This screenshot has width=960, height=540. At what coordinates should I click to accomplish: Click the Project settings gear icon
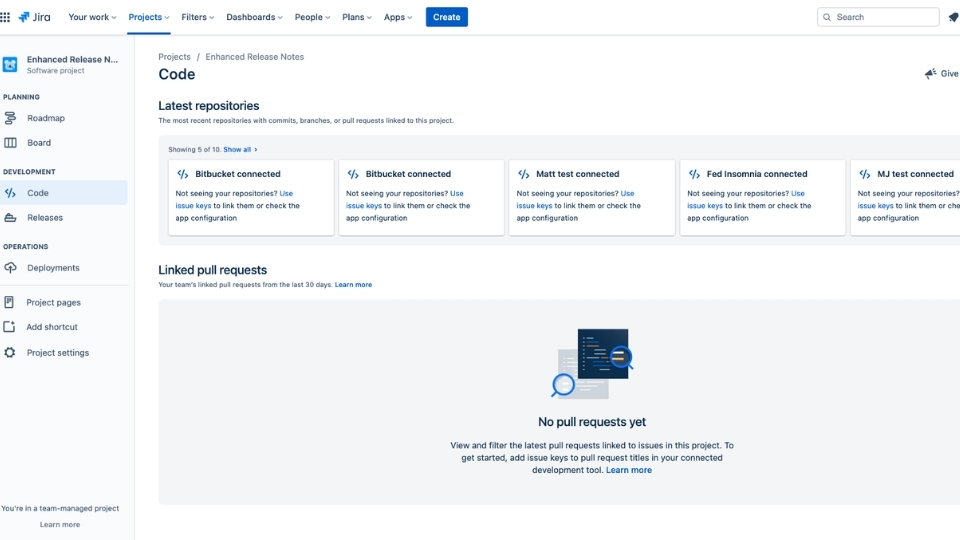click(x=10, y=353)
